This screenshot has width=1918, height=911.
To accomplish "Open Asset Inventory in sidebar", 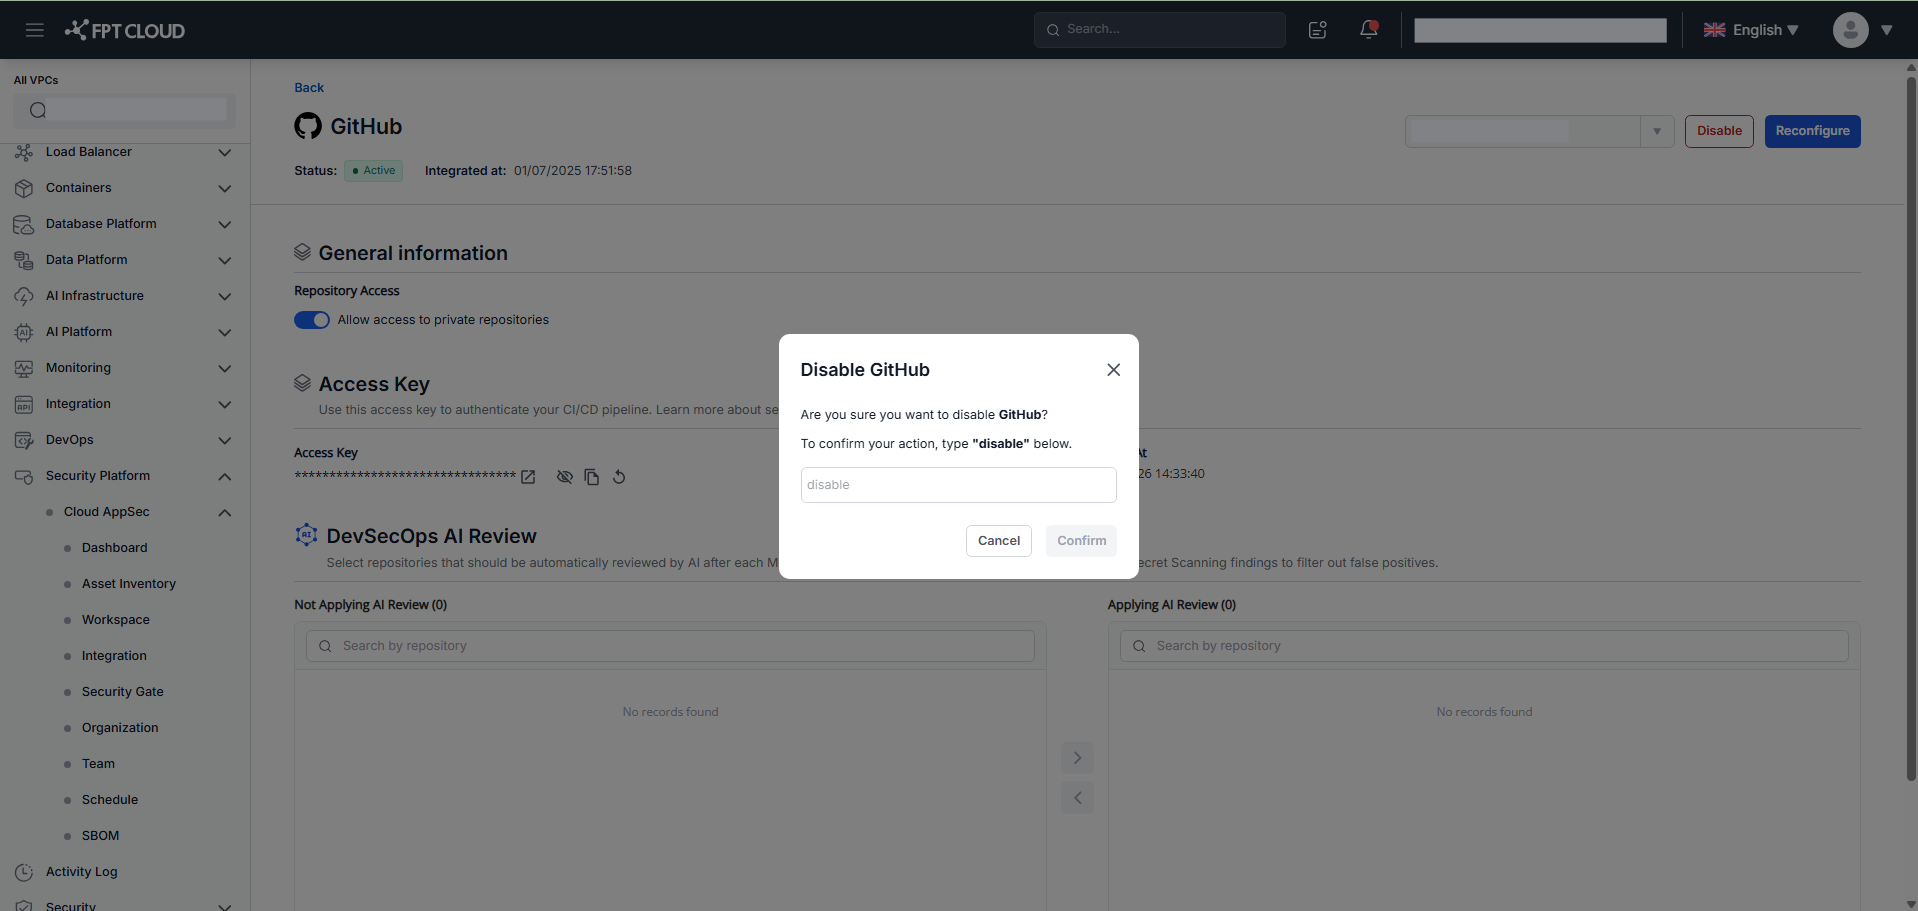I will (129, 584).
